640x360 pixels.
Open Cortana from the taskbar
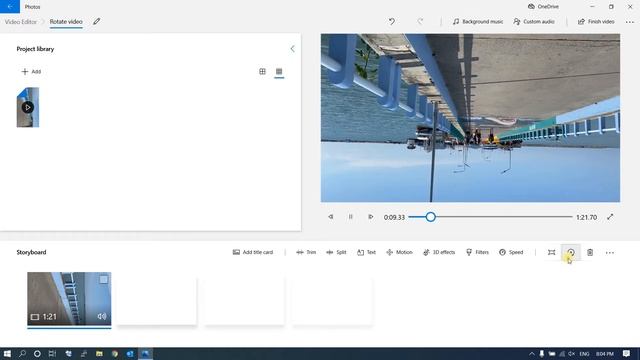coord(37,353)
